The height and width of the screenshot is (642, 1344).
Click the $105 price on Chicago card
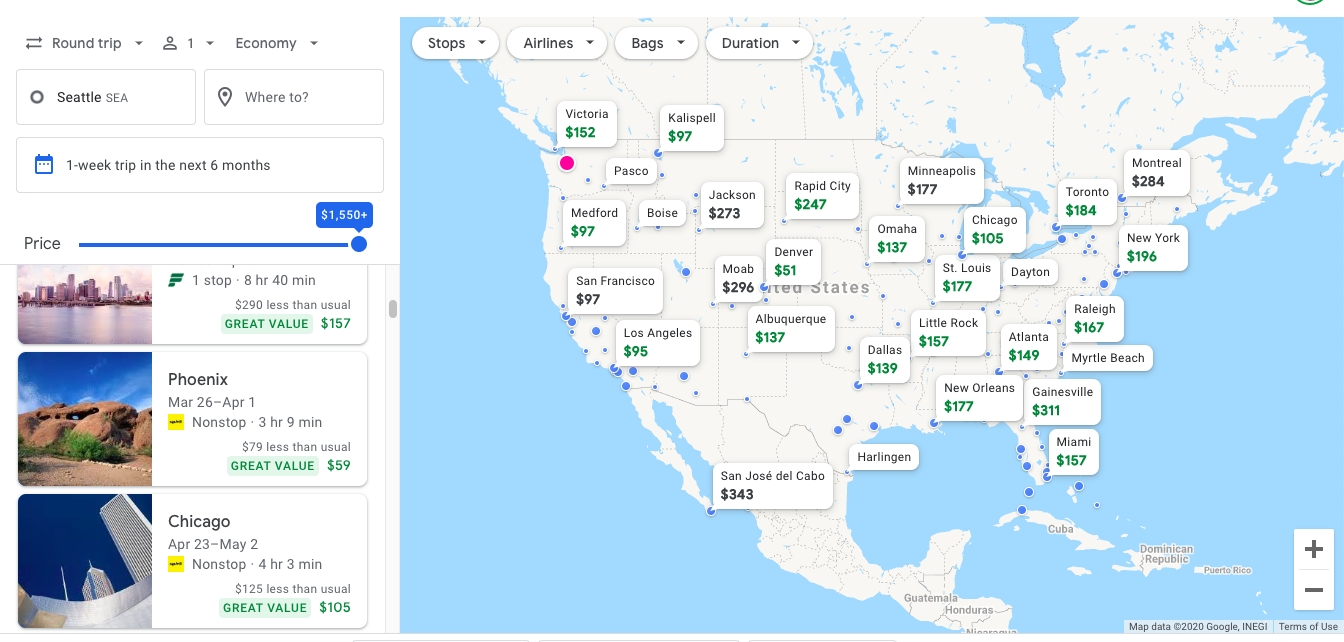[335, 607]
